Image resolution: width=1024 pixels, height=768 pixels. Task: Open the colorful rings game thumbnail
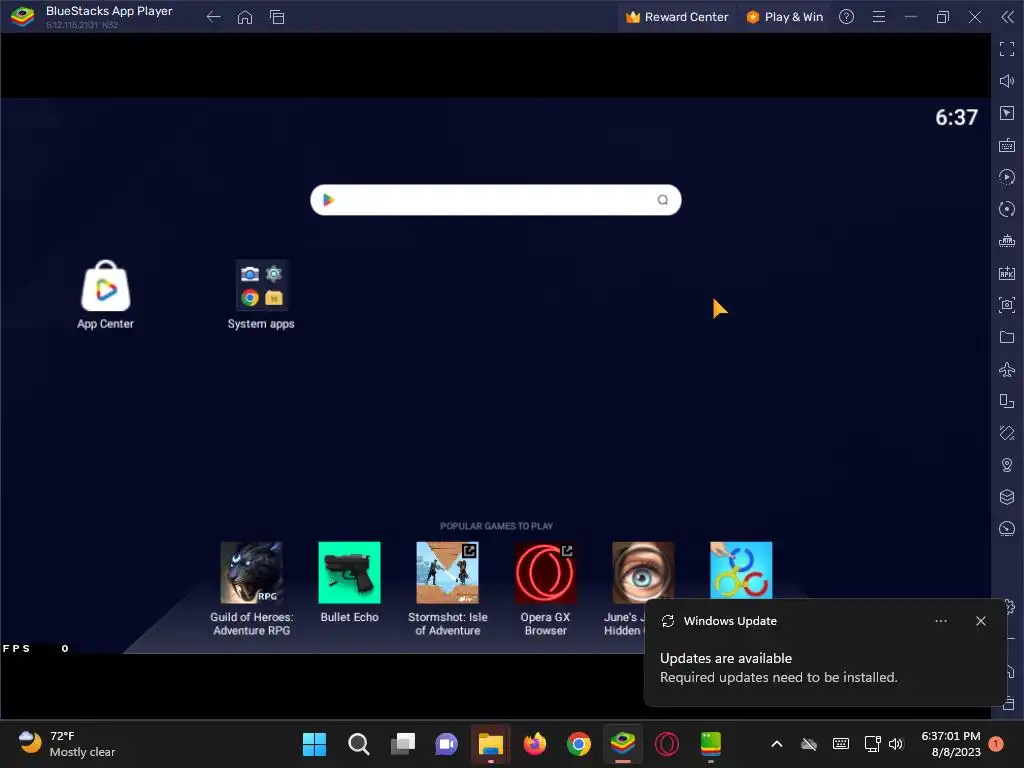(x=741, y=569)
